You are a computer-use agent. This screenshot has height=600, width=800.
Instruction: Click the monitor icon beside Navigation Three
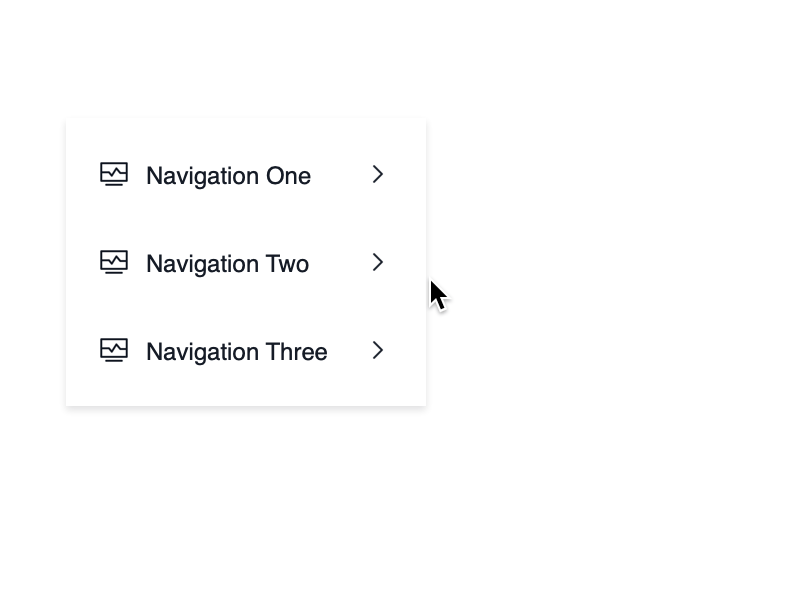click(114, 351)
